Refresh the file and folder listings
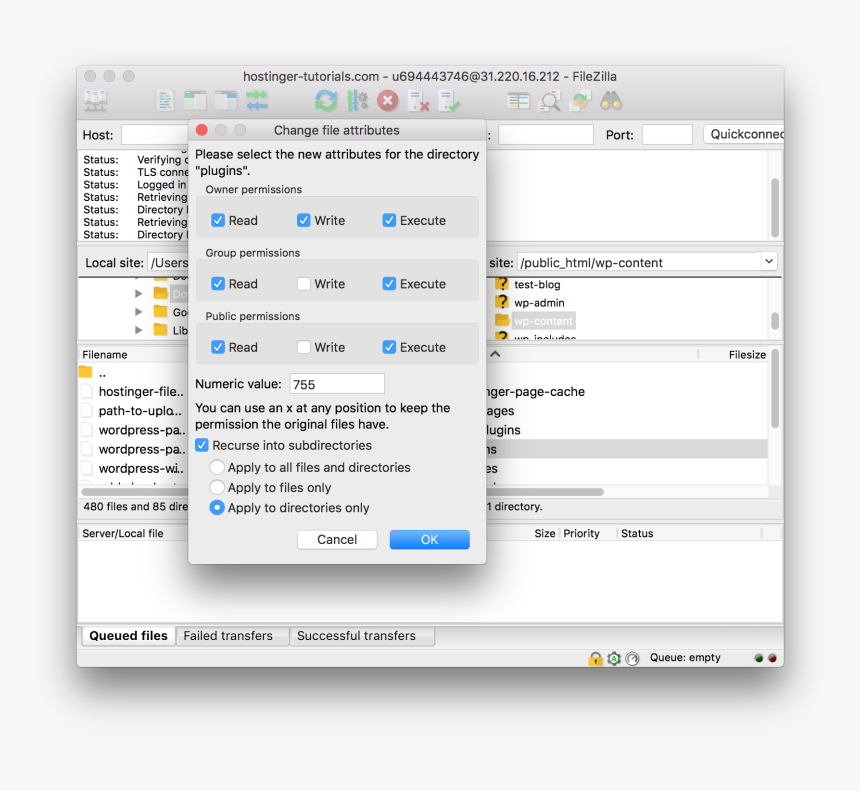 (326, 100)
